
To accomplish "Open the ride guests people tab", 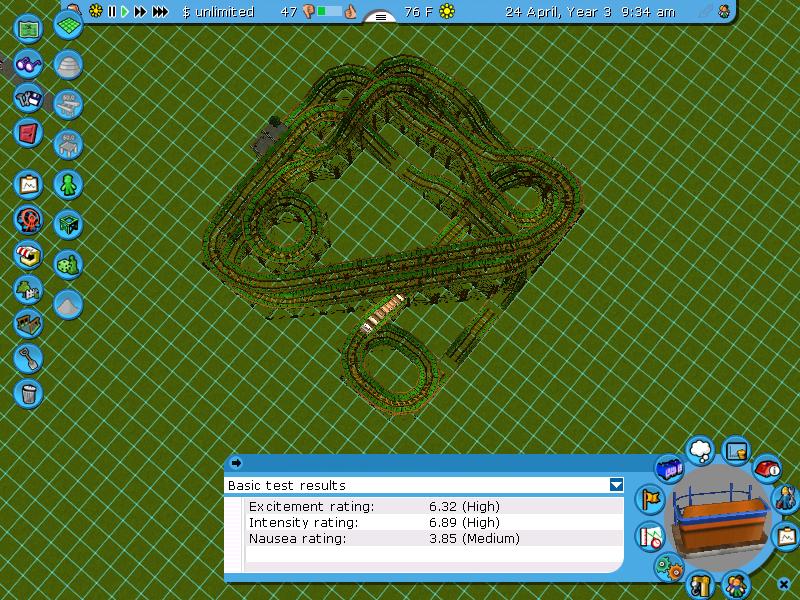I will pyautogui.click(x=736, y=585).
